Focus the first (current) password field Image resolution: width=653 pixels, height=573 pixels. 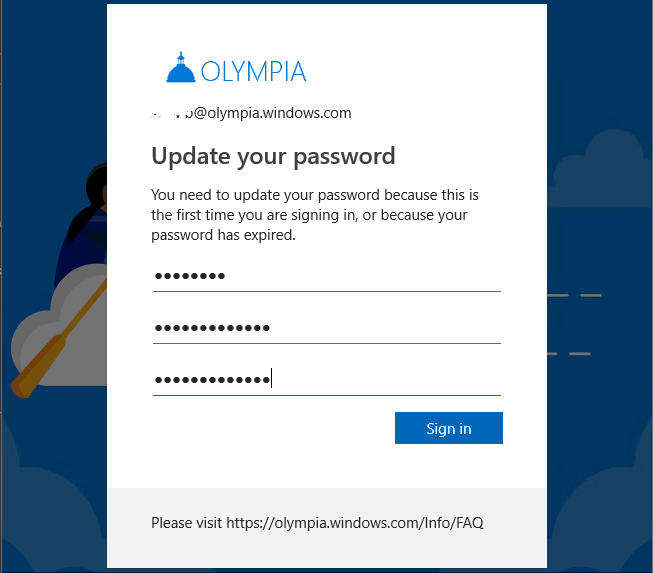pyautogui.click(x=326, y=276)
